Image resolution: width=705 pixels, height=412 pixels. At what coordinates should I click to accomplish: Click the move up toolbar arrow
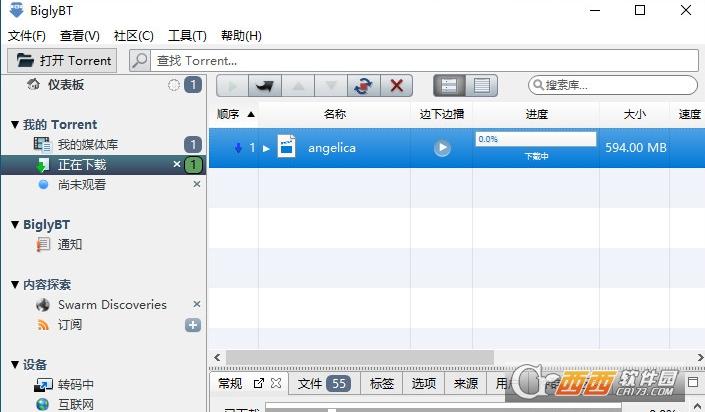[298, 85]
